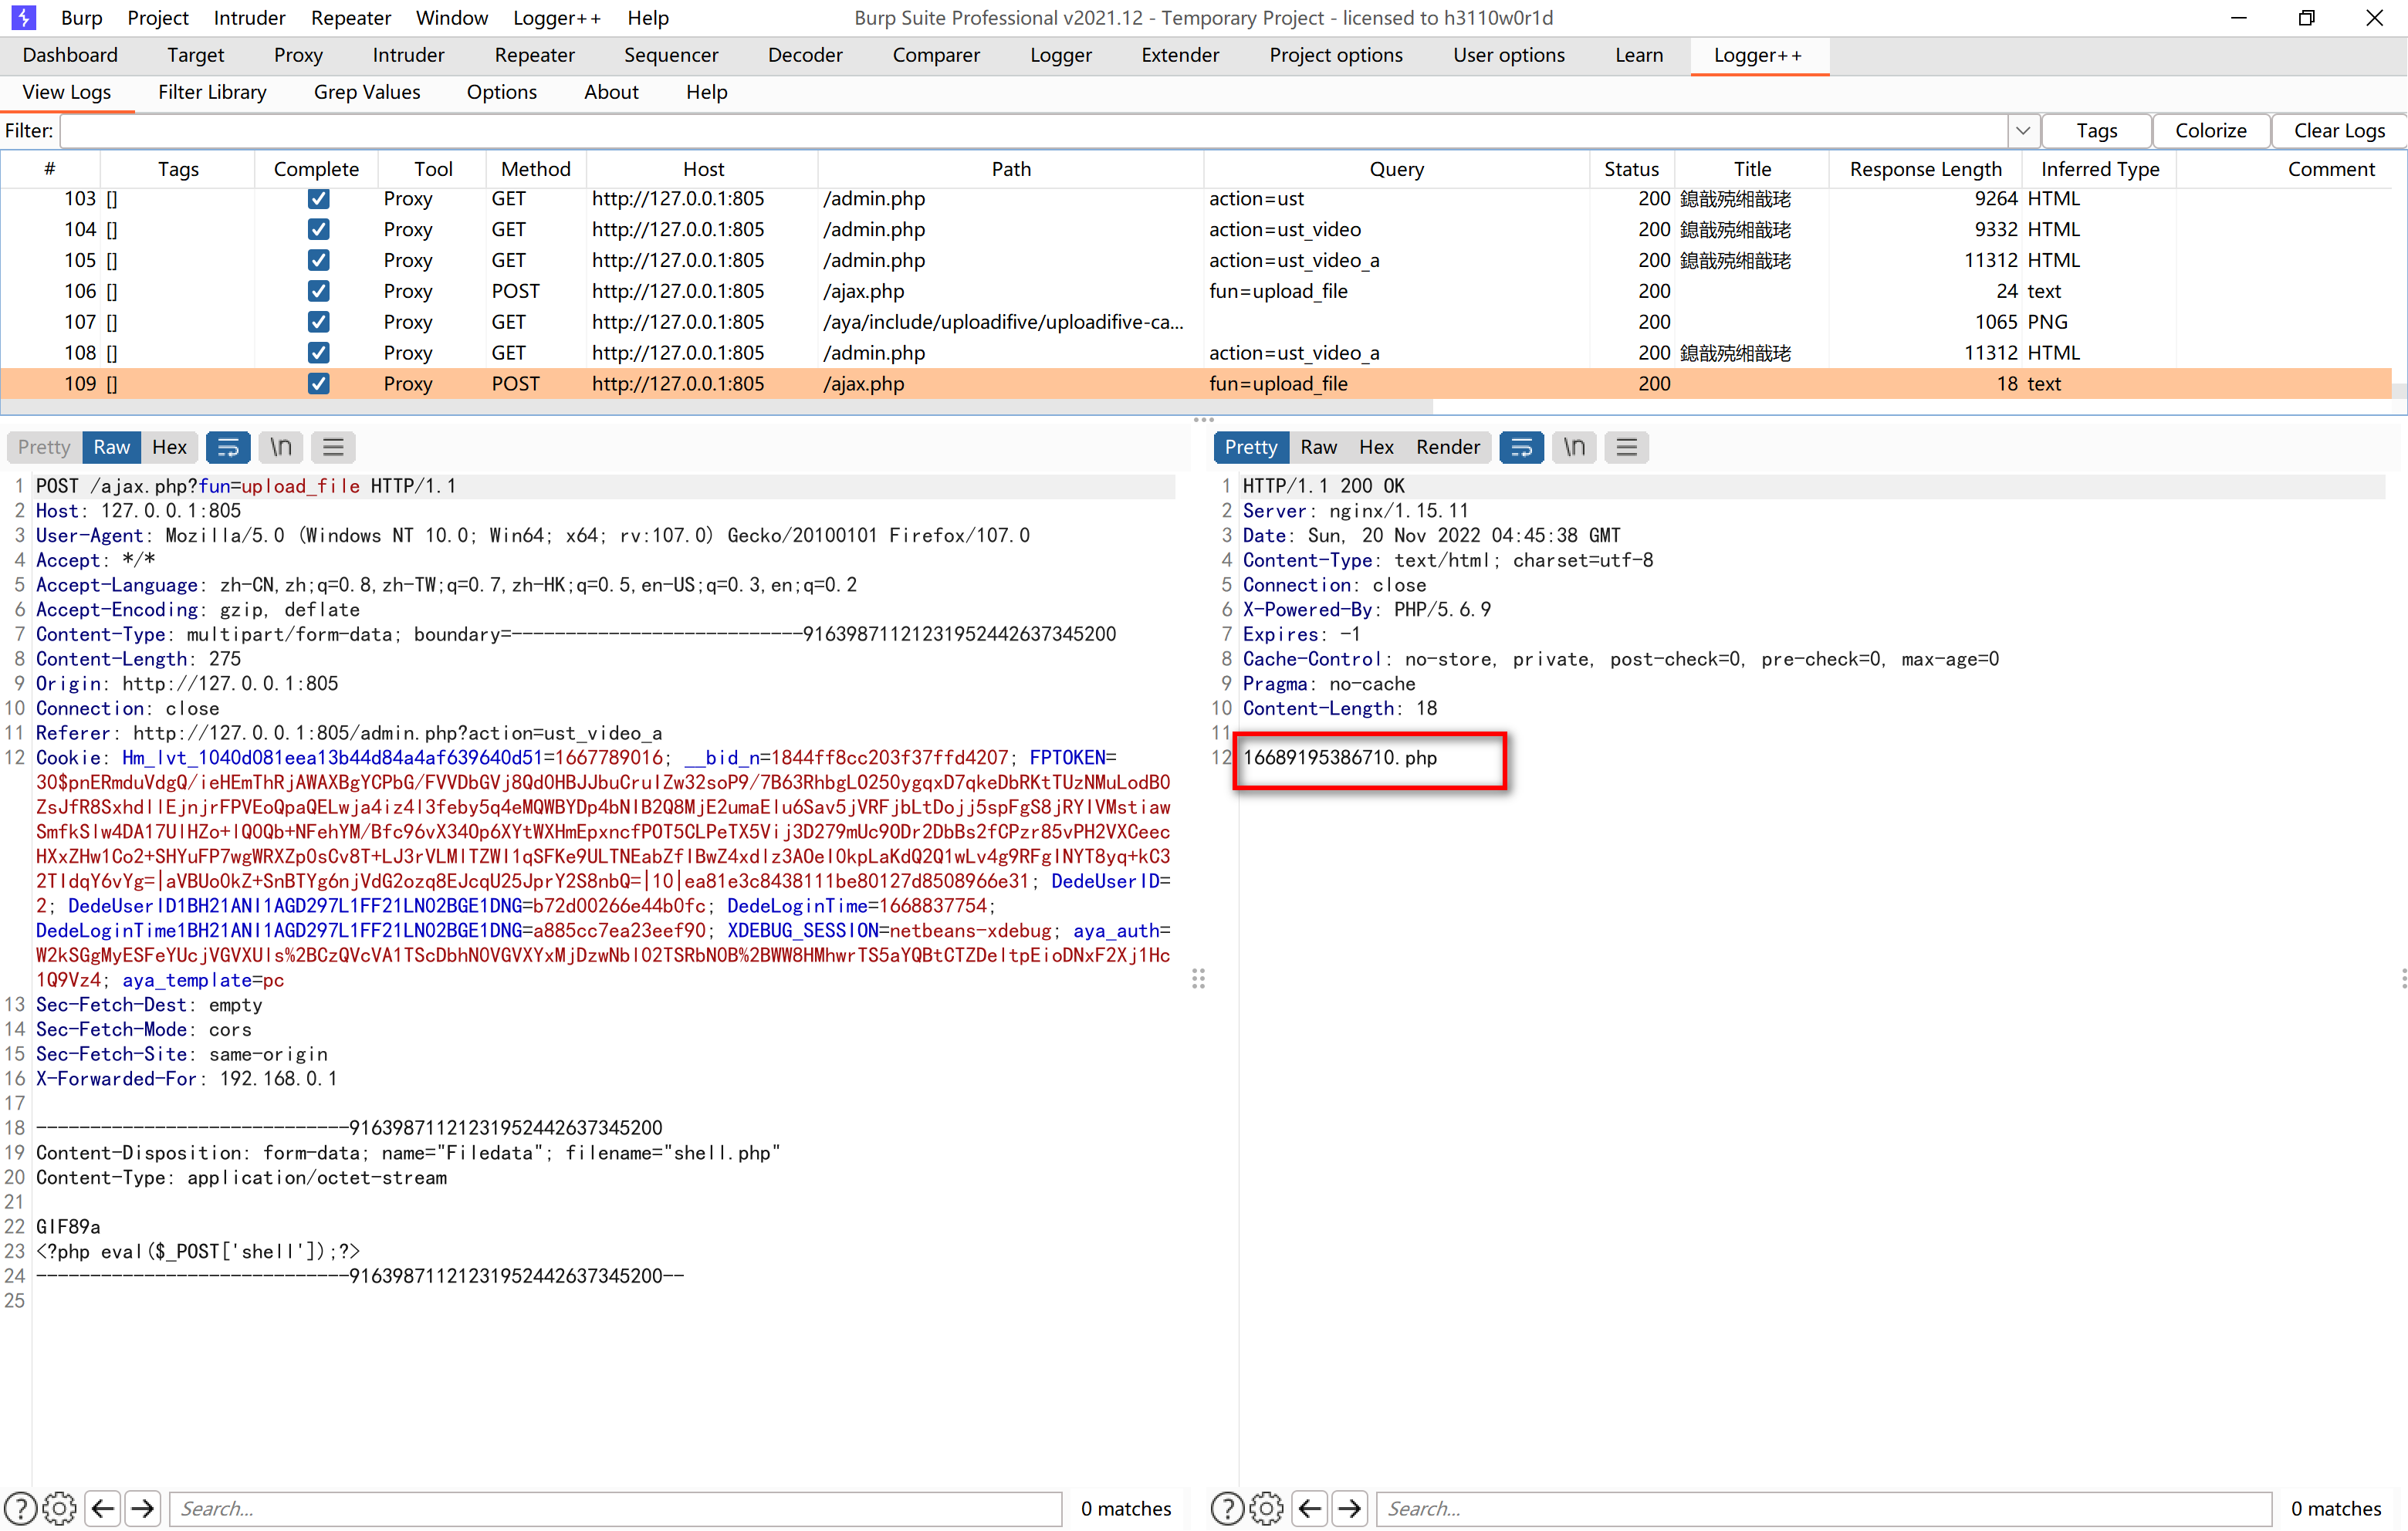Uncheck Complete checkbox for log entry 103
The image size is (2408, 1531).
coord(318,198)
